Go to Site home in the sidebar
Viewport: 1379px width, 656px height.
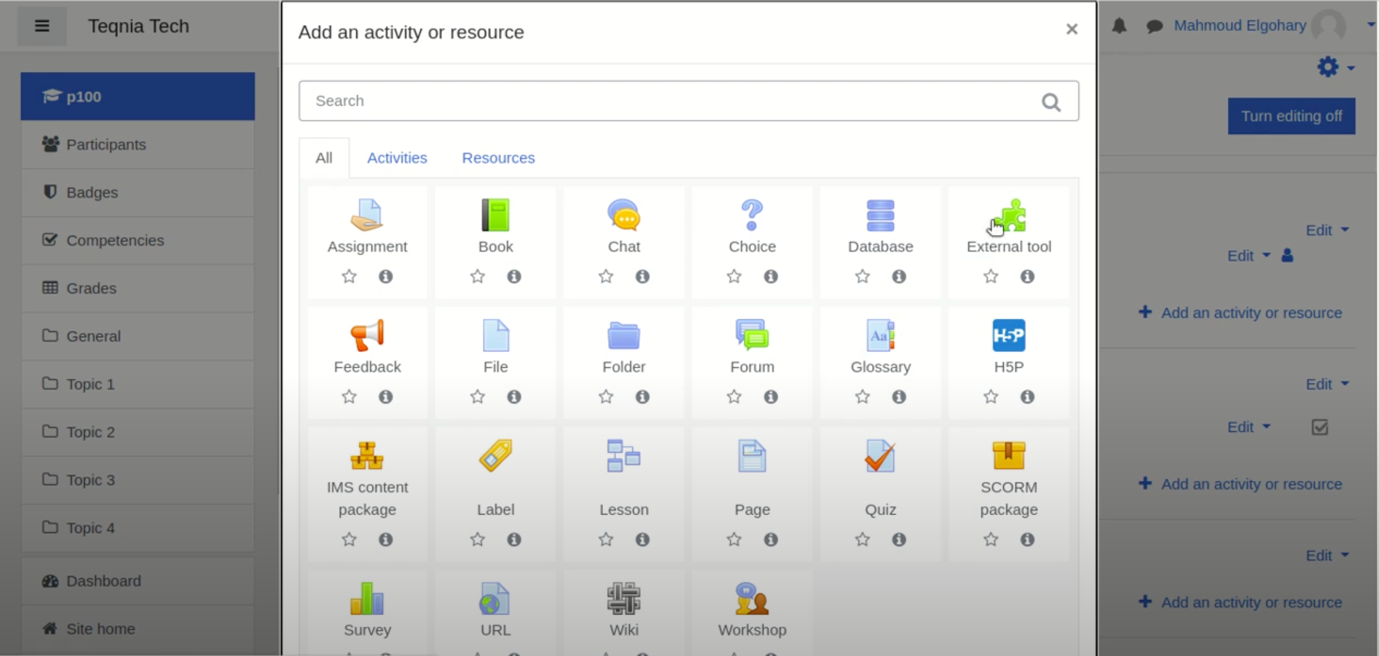(138, 629)
